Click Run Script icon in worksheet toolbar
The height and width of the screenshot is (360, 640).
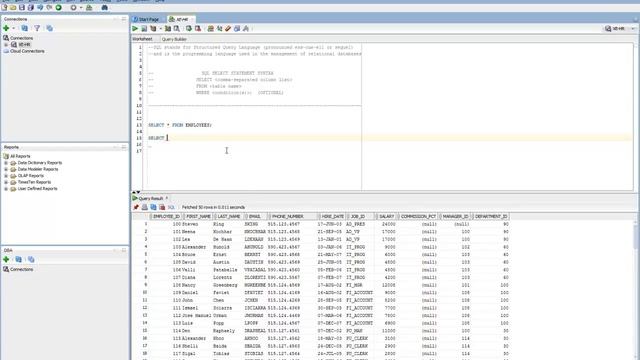click(x=144, y=29)
